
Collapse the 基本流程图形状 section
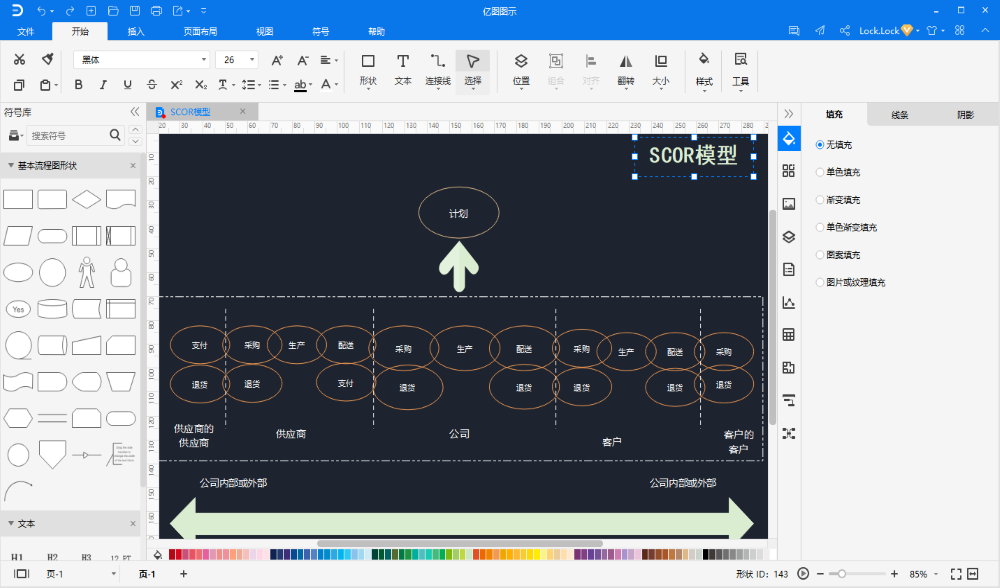point(11,165)
